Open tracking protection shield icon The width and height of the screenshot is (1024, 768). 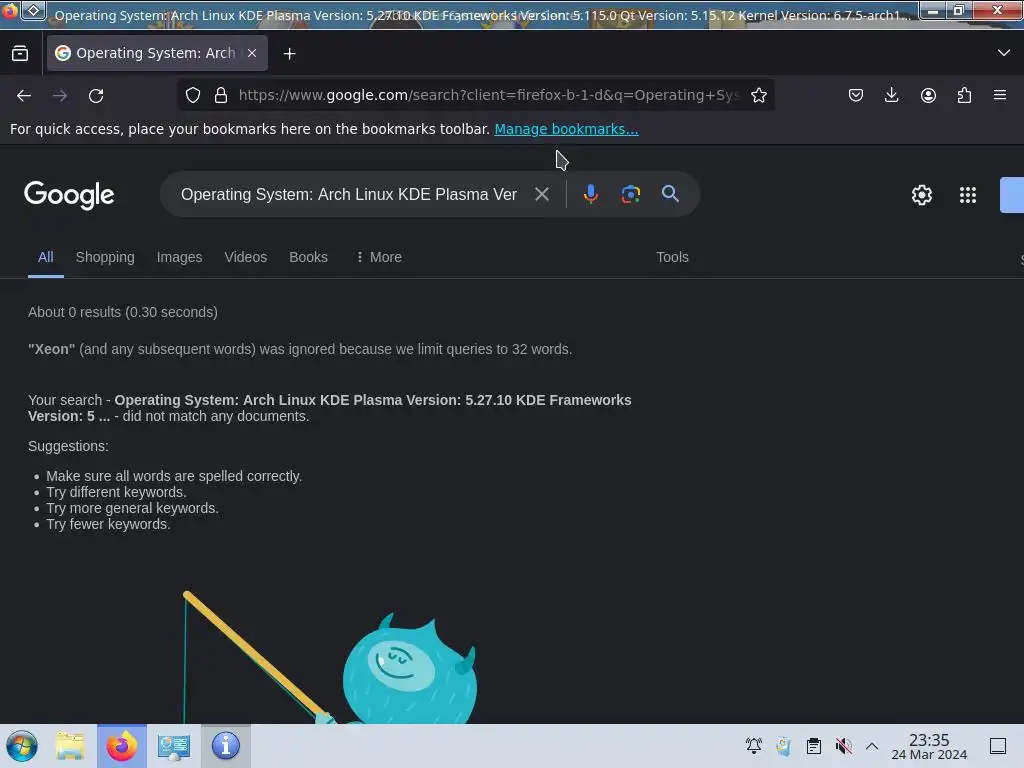click(x=193, y=95)
